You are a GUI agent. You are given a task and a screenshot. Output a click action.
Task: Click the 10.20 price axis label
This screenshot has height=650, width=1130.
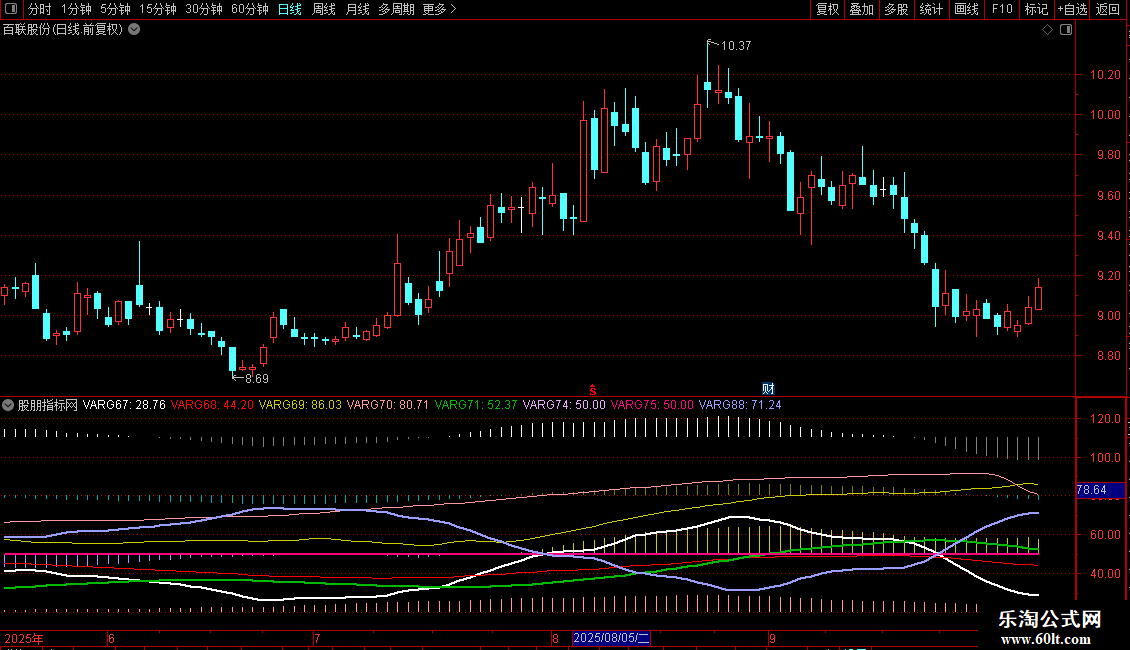[1105, 75]
